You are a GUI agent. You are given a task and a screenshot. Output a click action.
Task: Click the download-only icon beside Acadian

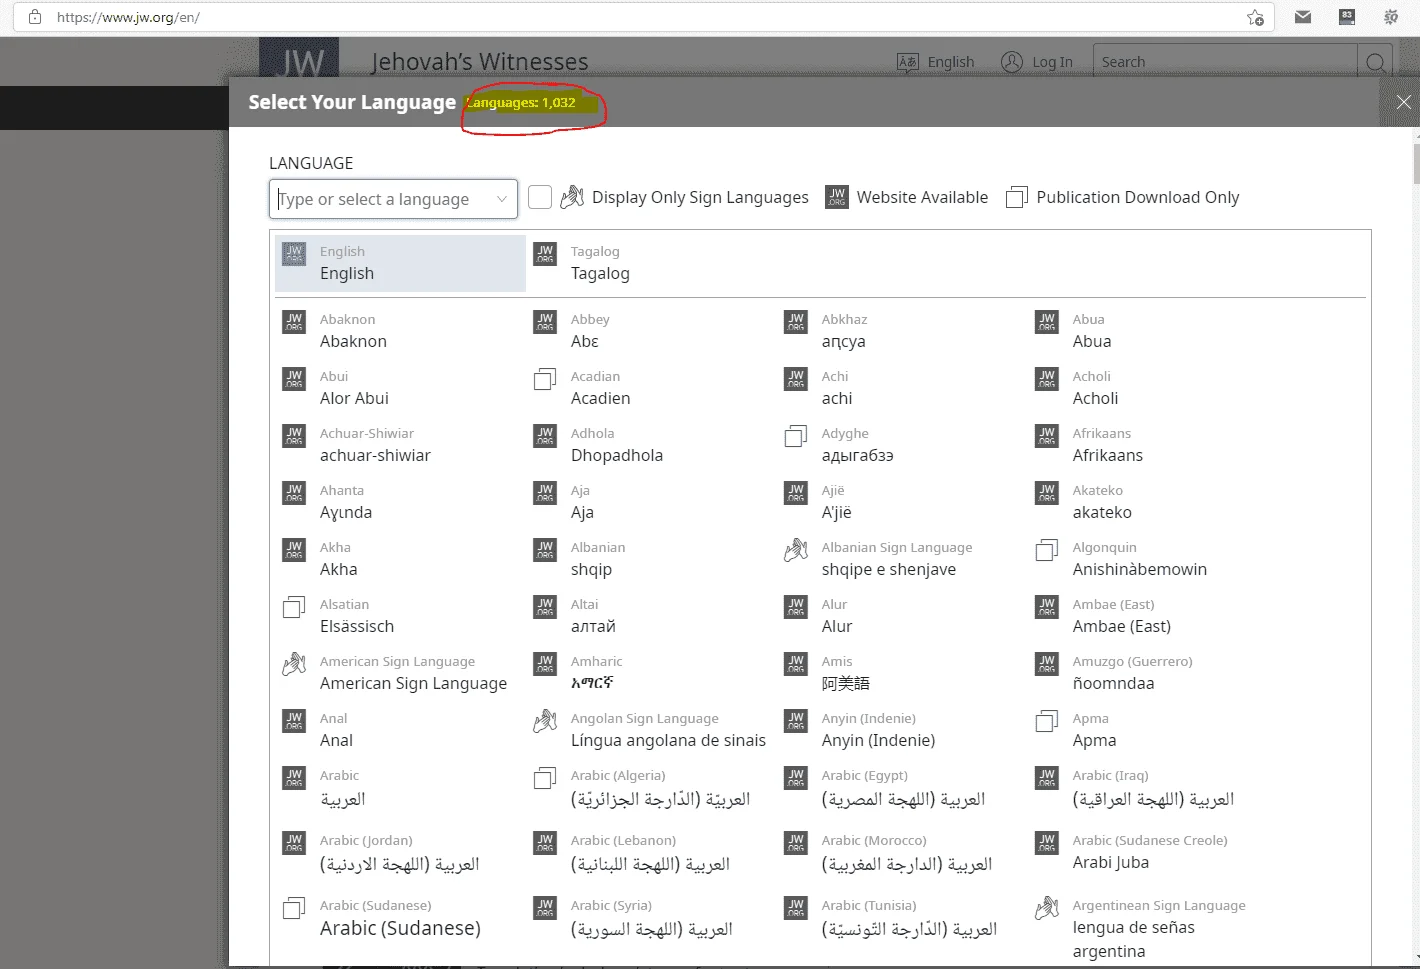pyautogui.click(x=545, y=379)
